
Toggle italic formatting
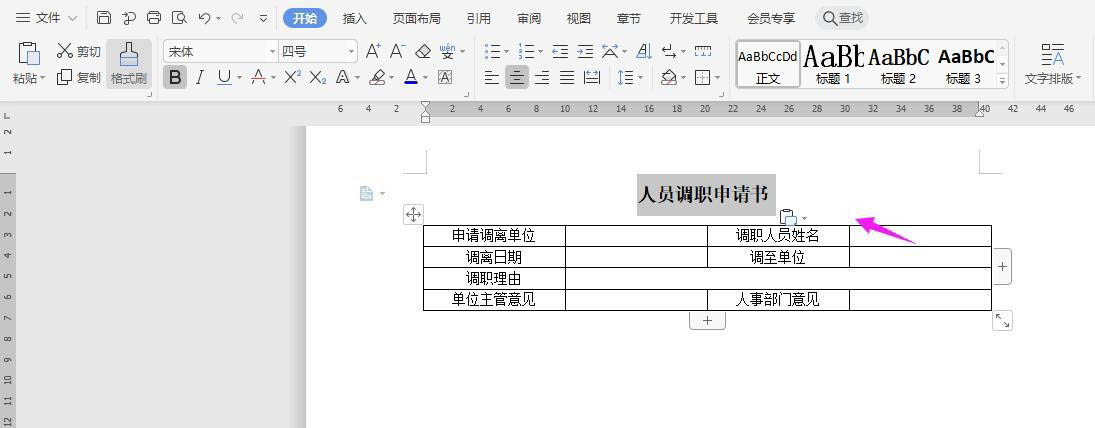tap(200, 78)
